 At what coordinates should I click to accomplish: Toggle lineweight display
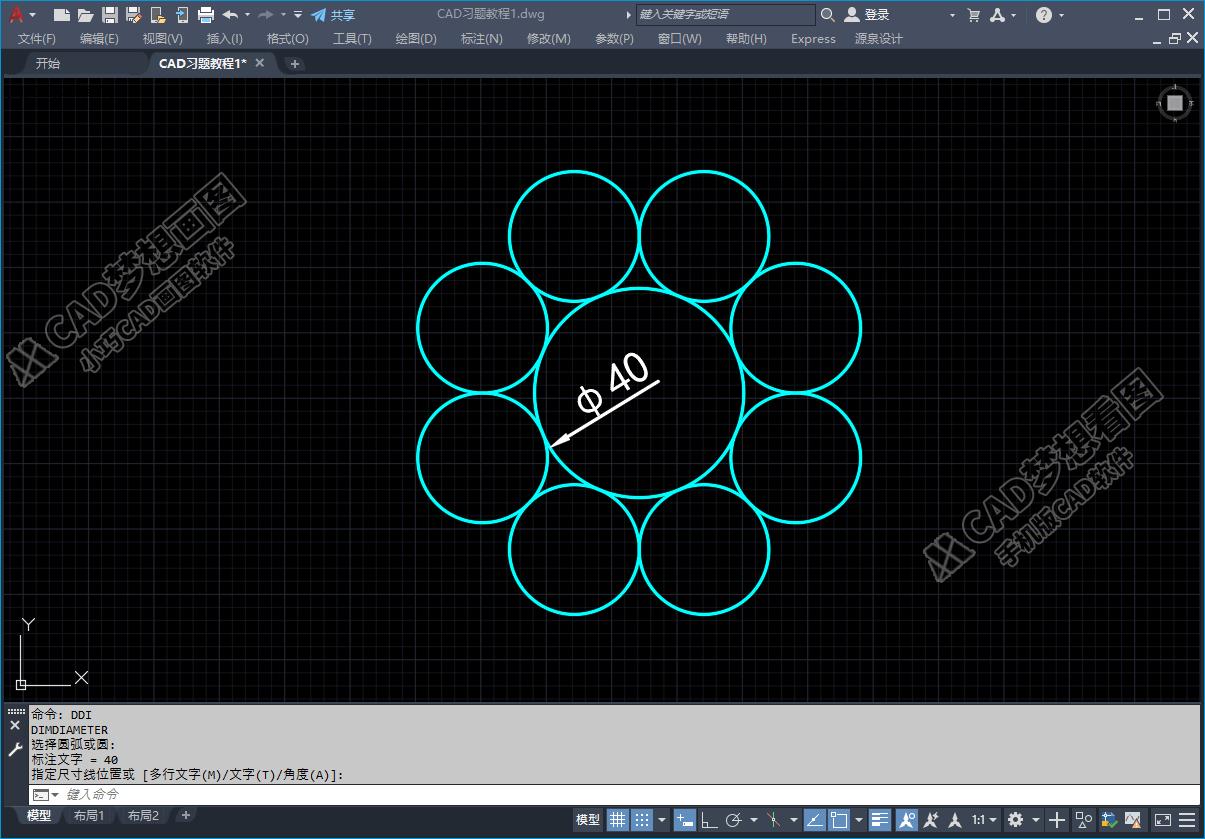(x=880, y=820)
